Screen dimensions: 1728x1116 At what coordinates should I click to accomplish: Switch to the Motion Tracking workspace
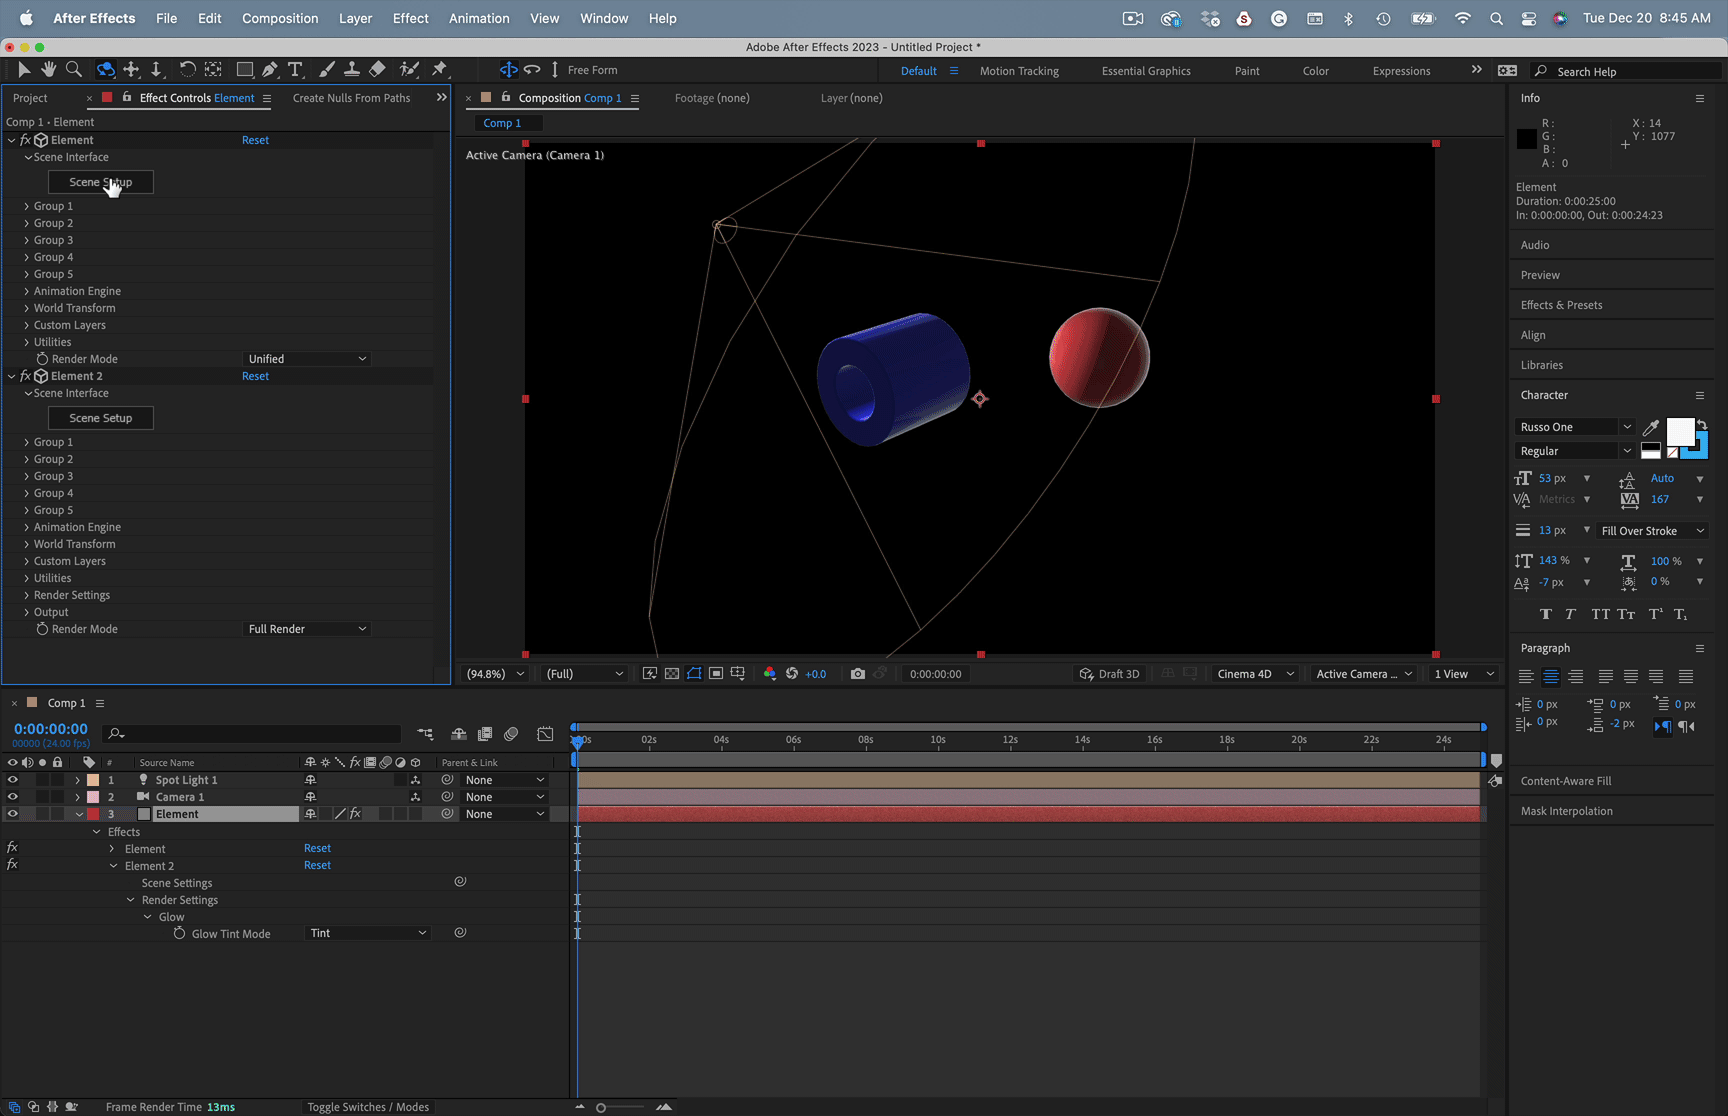point(1019,71)
